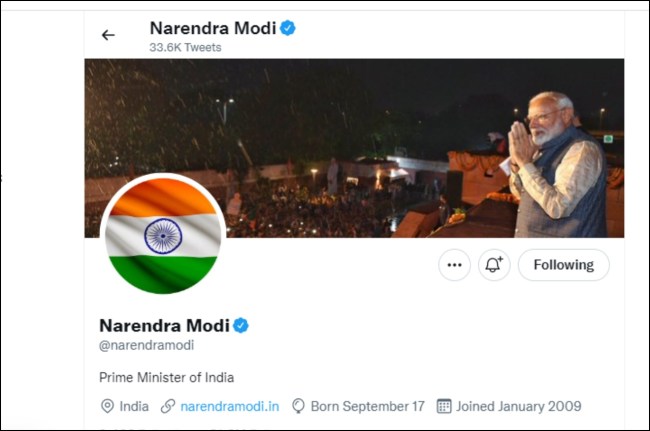Open the three-dot more options menu

[454, 265]
